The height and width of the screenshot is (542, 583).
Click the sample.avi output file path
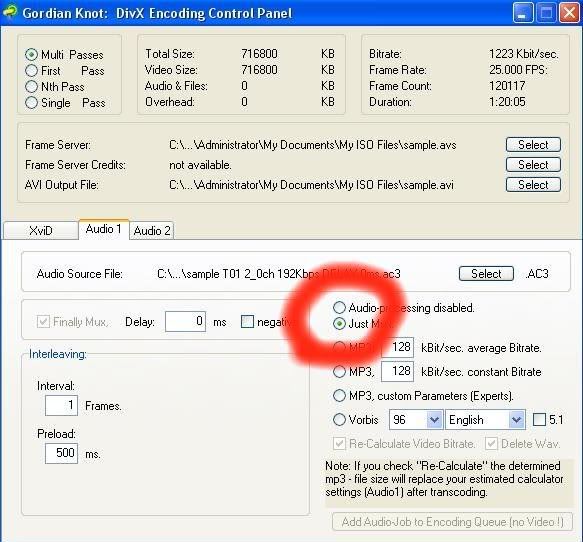pyautogui.click(x=311, y=185)
